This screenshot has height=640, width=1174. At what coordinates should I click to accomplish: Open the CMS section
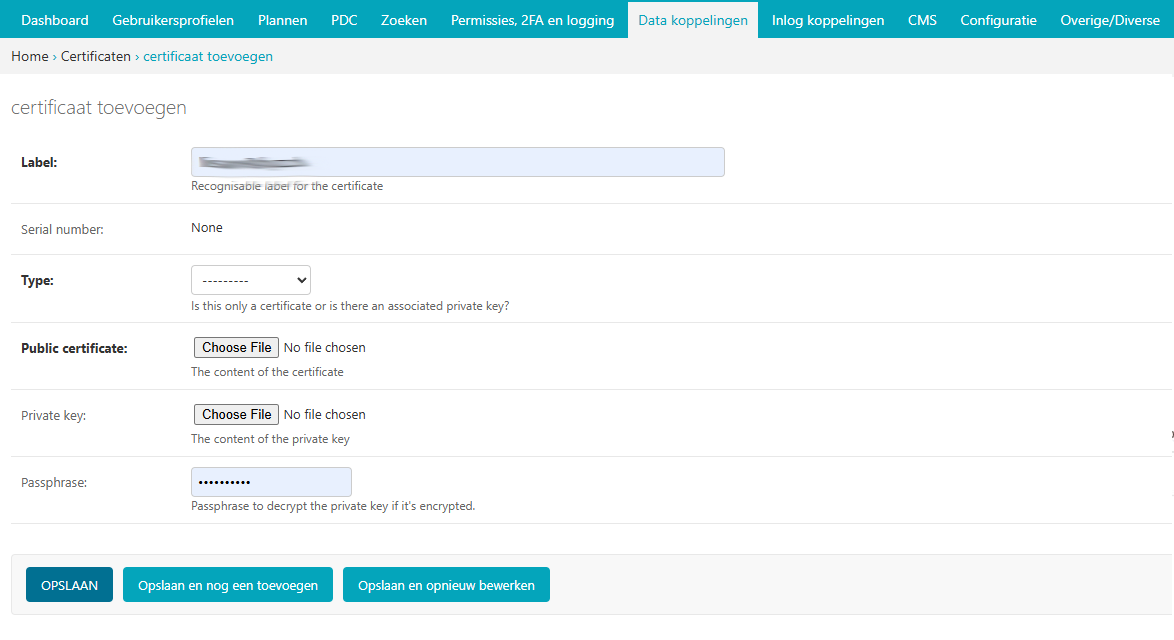pyautogui.click(x=922, y=19)
